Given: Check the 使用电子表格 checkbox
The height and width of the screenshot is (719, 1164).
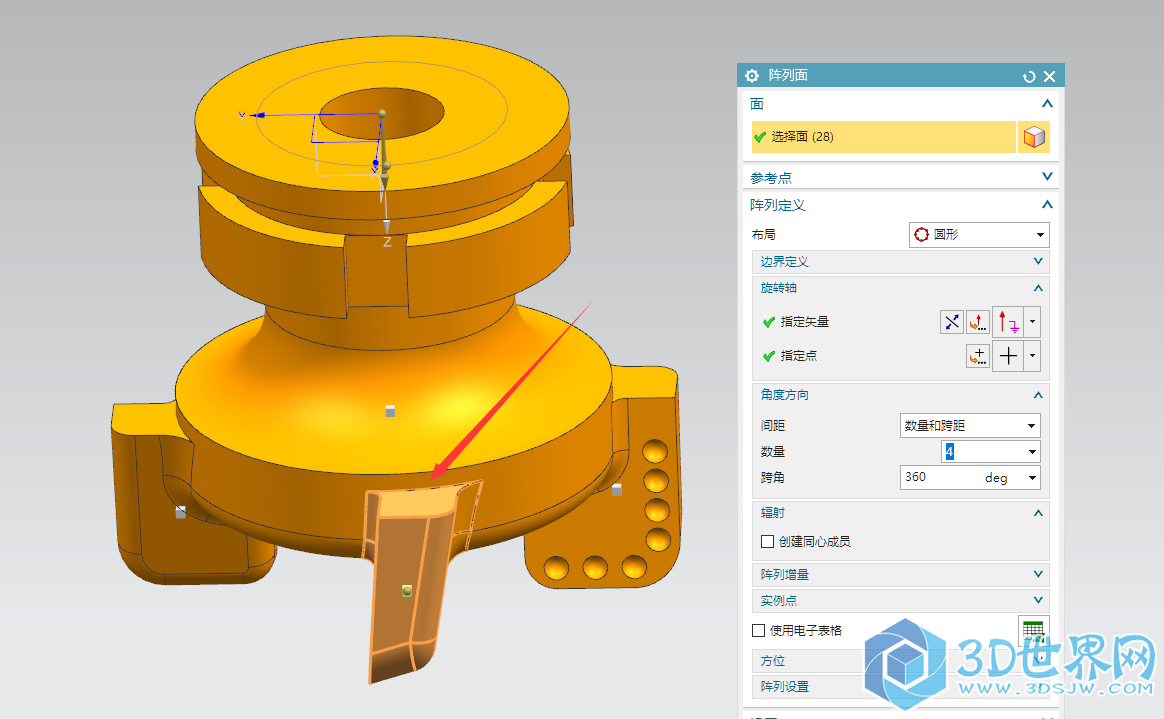Looking at the screenshot, I should point(759,631).
